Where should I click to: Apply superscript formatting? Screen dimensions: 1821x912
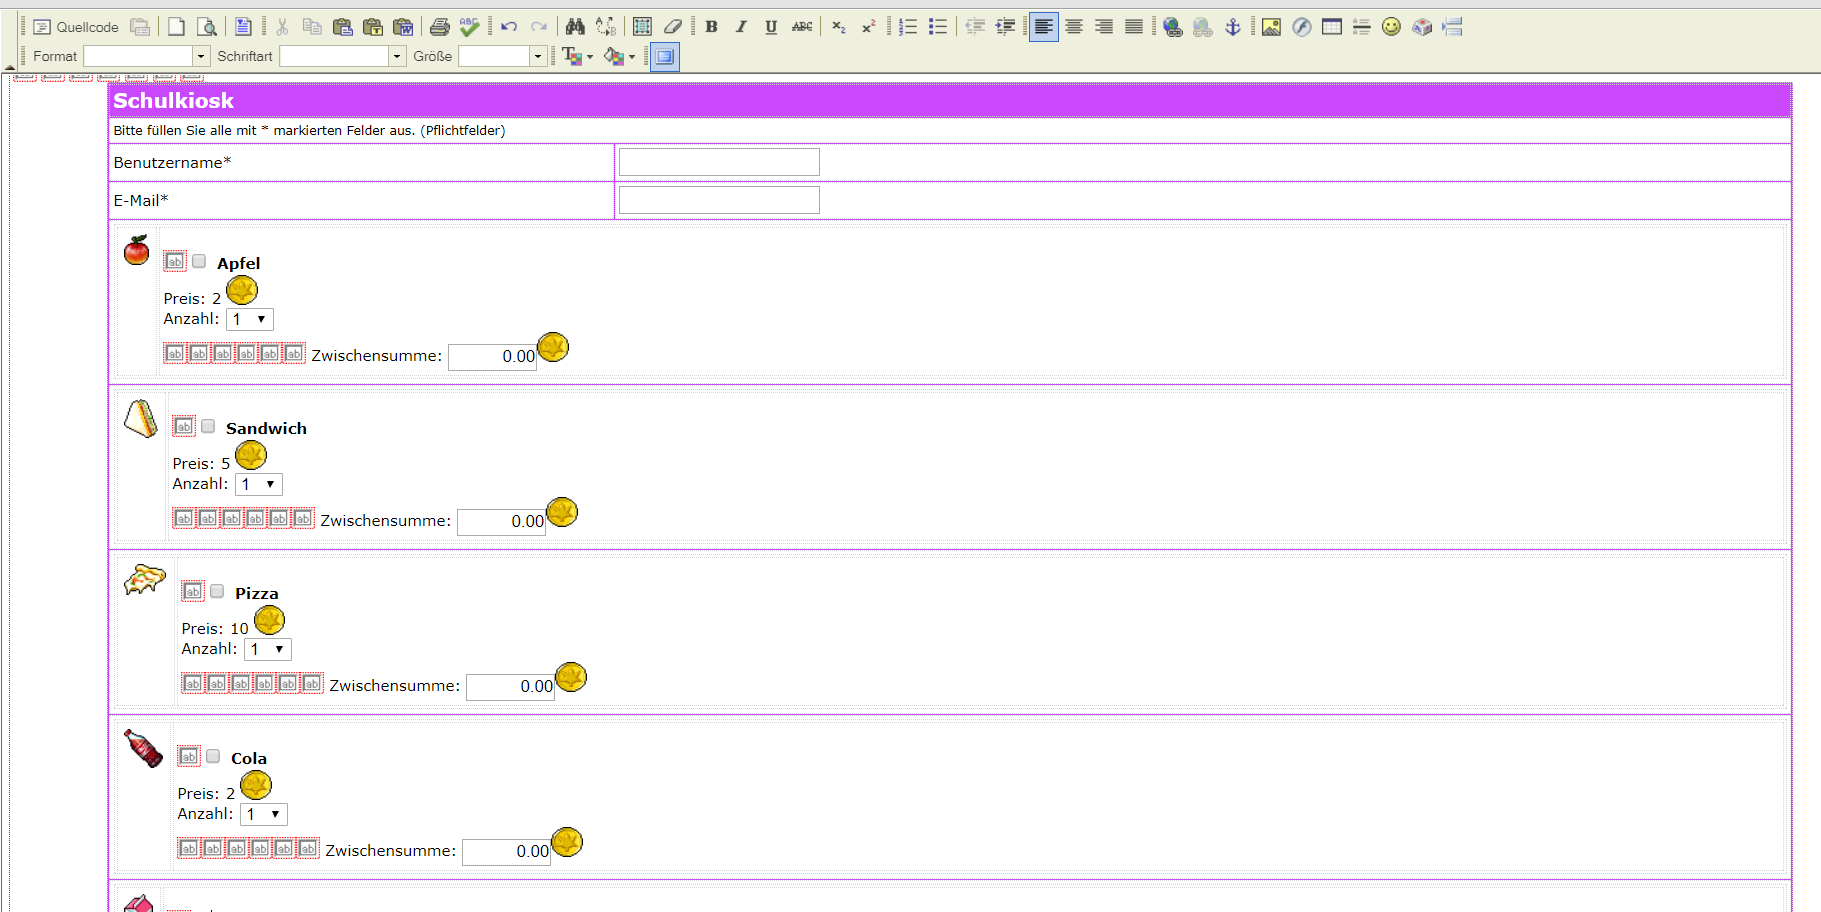click(869, 27)
